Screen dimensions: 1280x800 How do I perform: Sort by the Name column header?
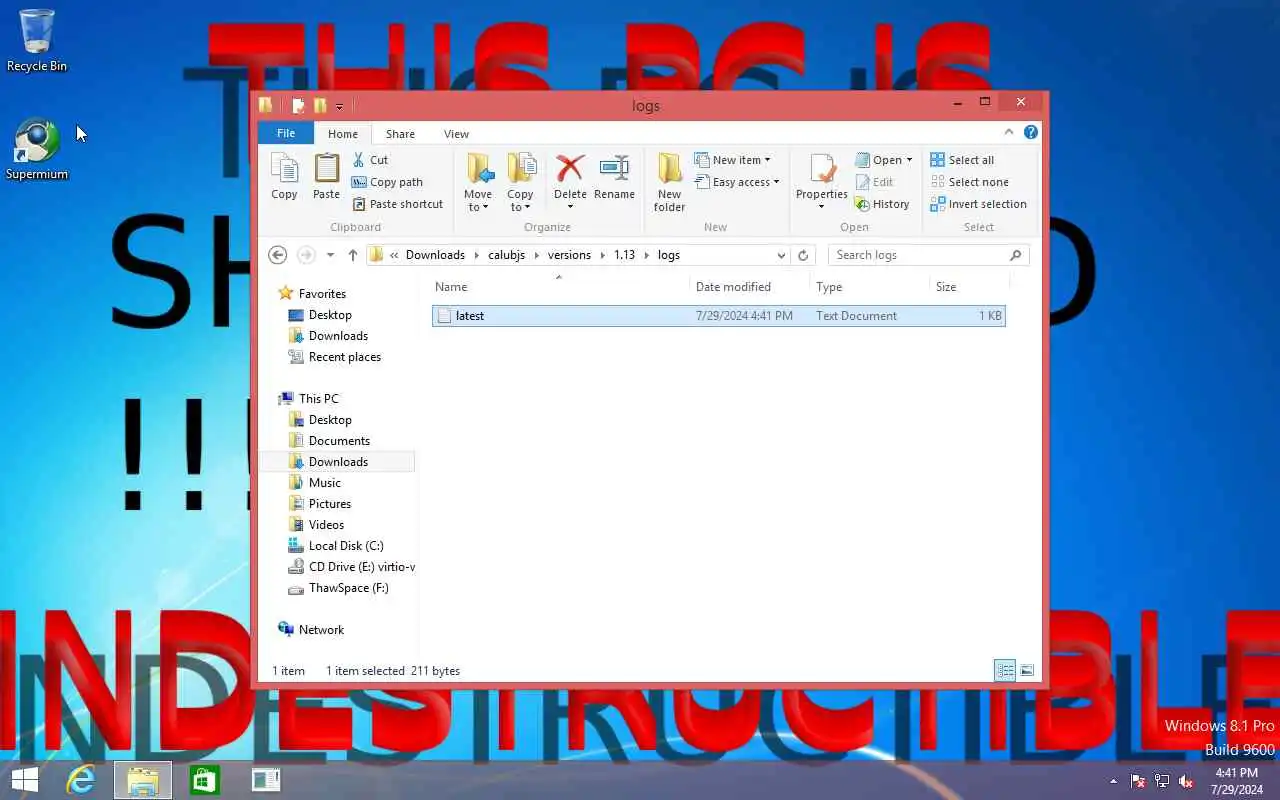click(560, 287)
